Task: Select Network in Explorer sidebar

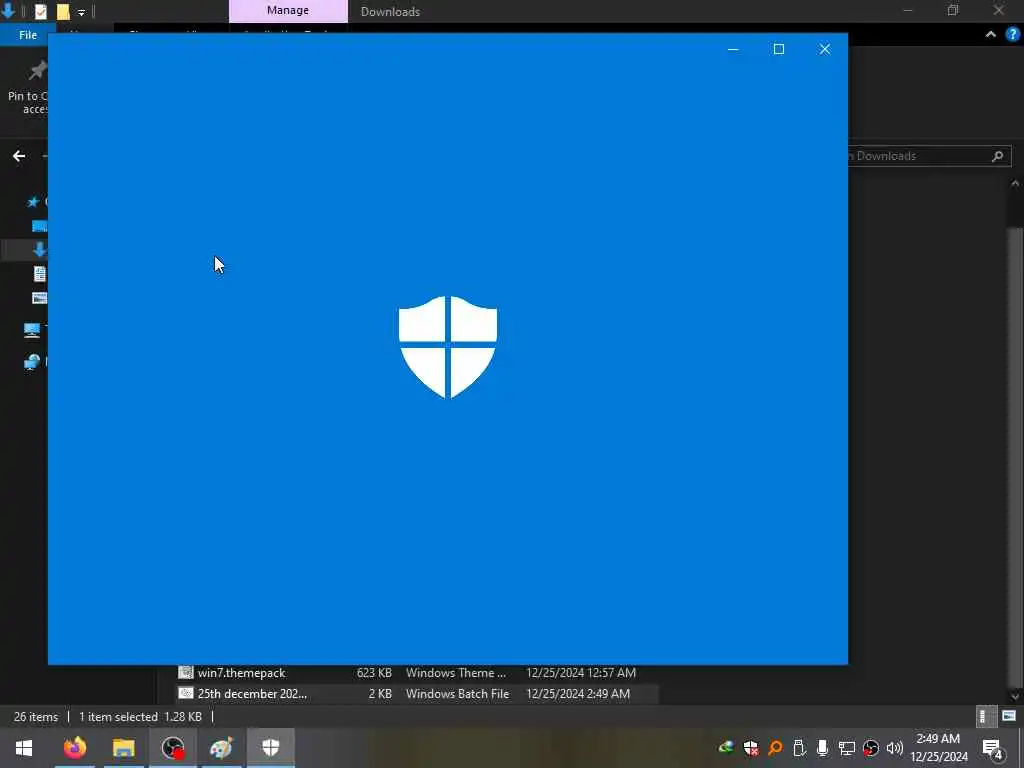Action: click(x=32, y=362)
